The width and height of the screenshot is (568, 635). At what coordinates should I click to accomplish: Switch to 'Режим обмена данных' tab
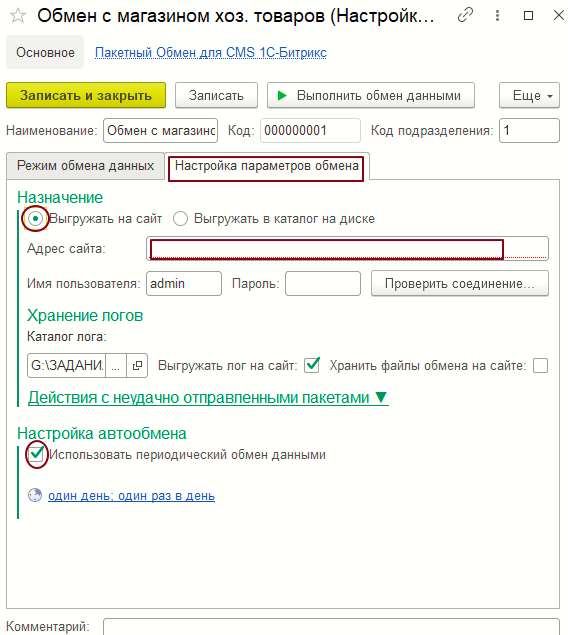pos(85,166)
